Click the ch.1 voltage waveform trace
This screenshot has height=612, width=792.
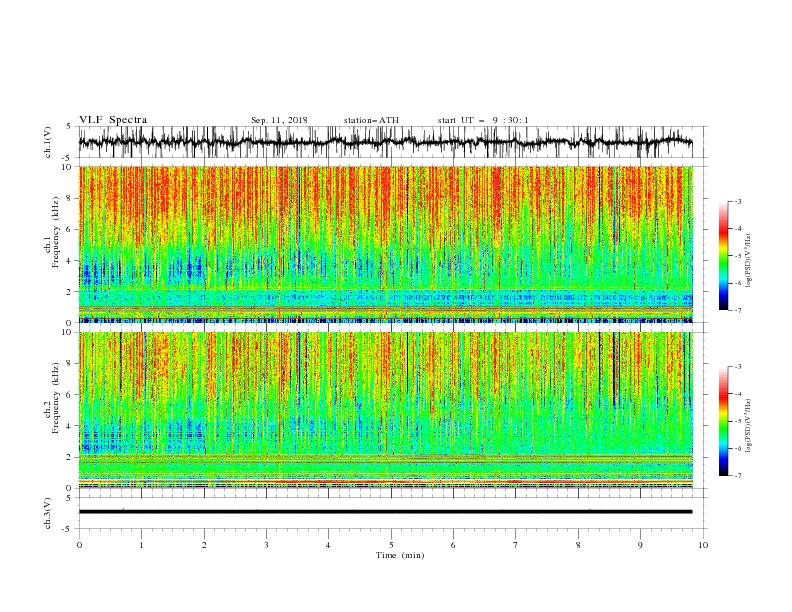click(385, 142)
